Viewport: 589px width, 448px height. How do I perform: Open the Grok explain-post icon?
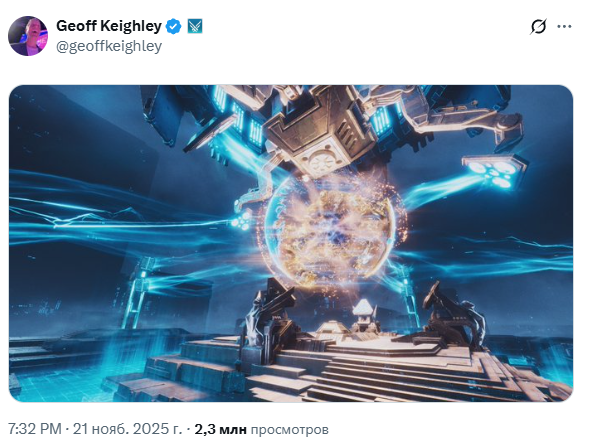coord(538,27)
